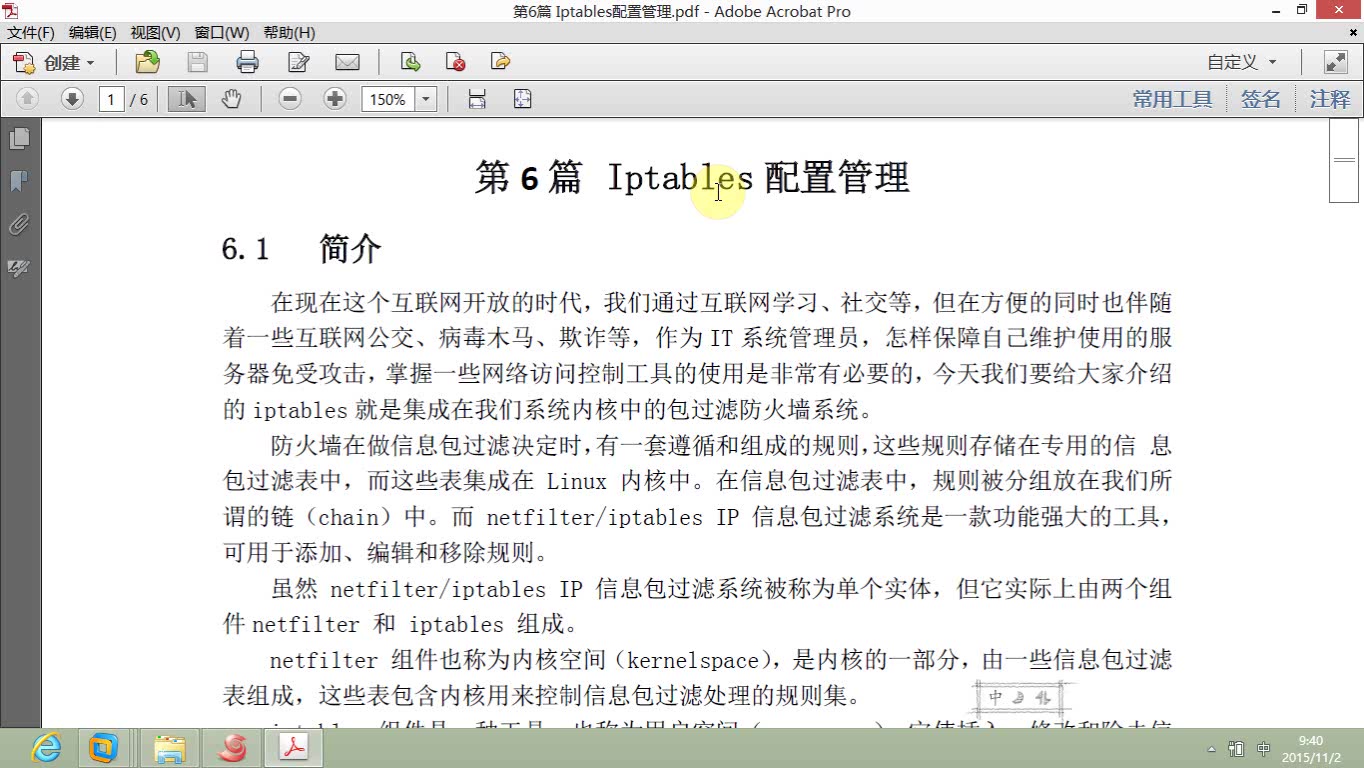The width and height of the screenshot is (1364, 768).
Task: Open the 文件 menu
Action: [29, 32]
